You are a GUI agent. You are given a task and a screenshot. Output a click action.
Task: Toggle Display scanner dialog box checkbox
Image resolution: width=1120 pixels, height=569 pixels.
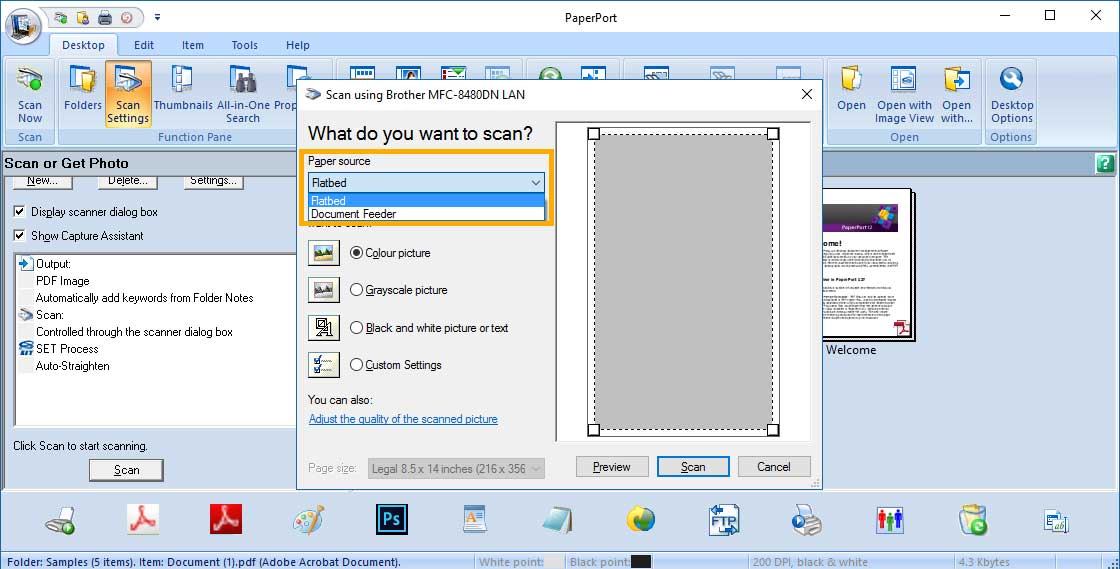pos(19,211)
